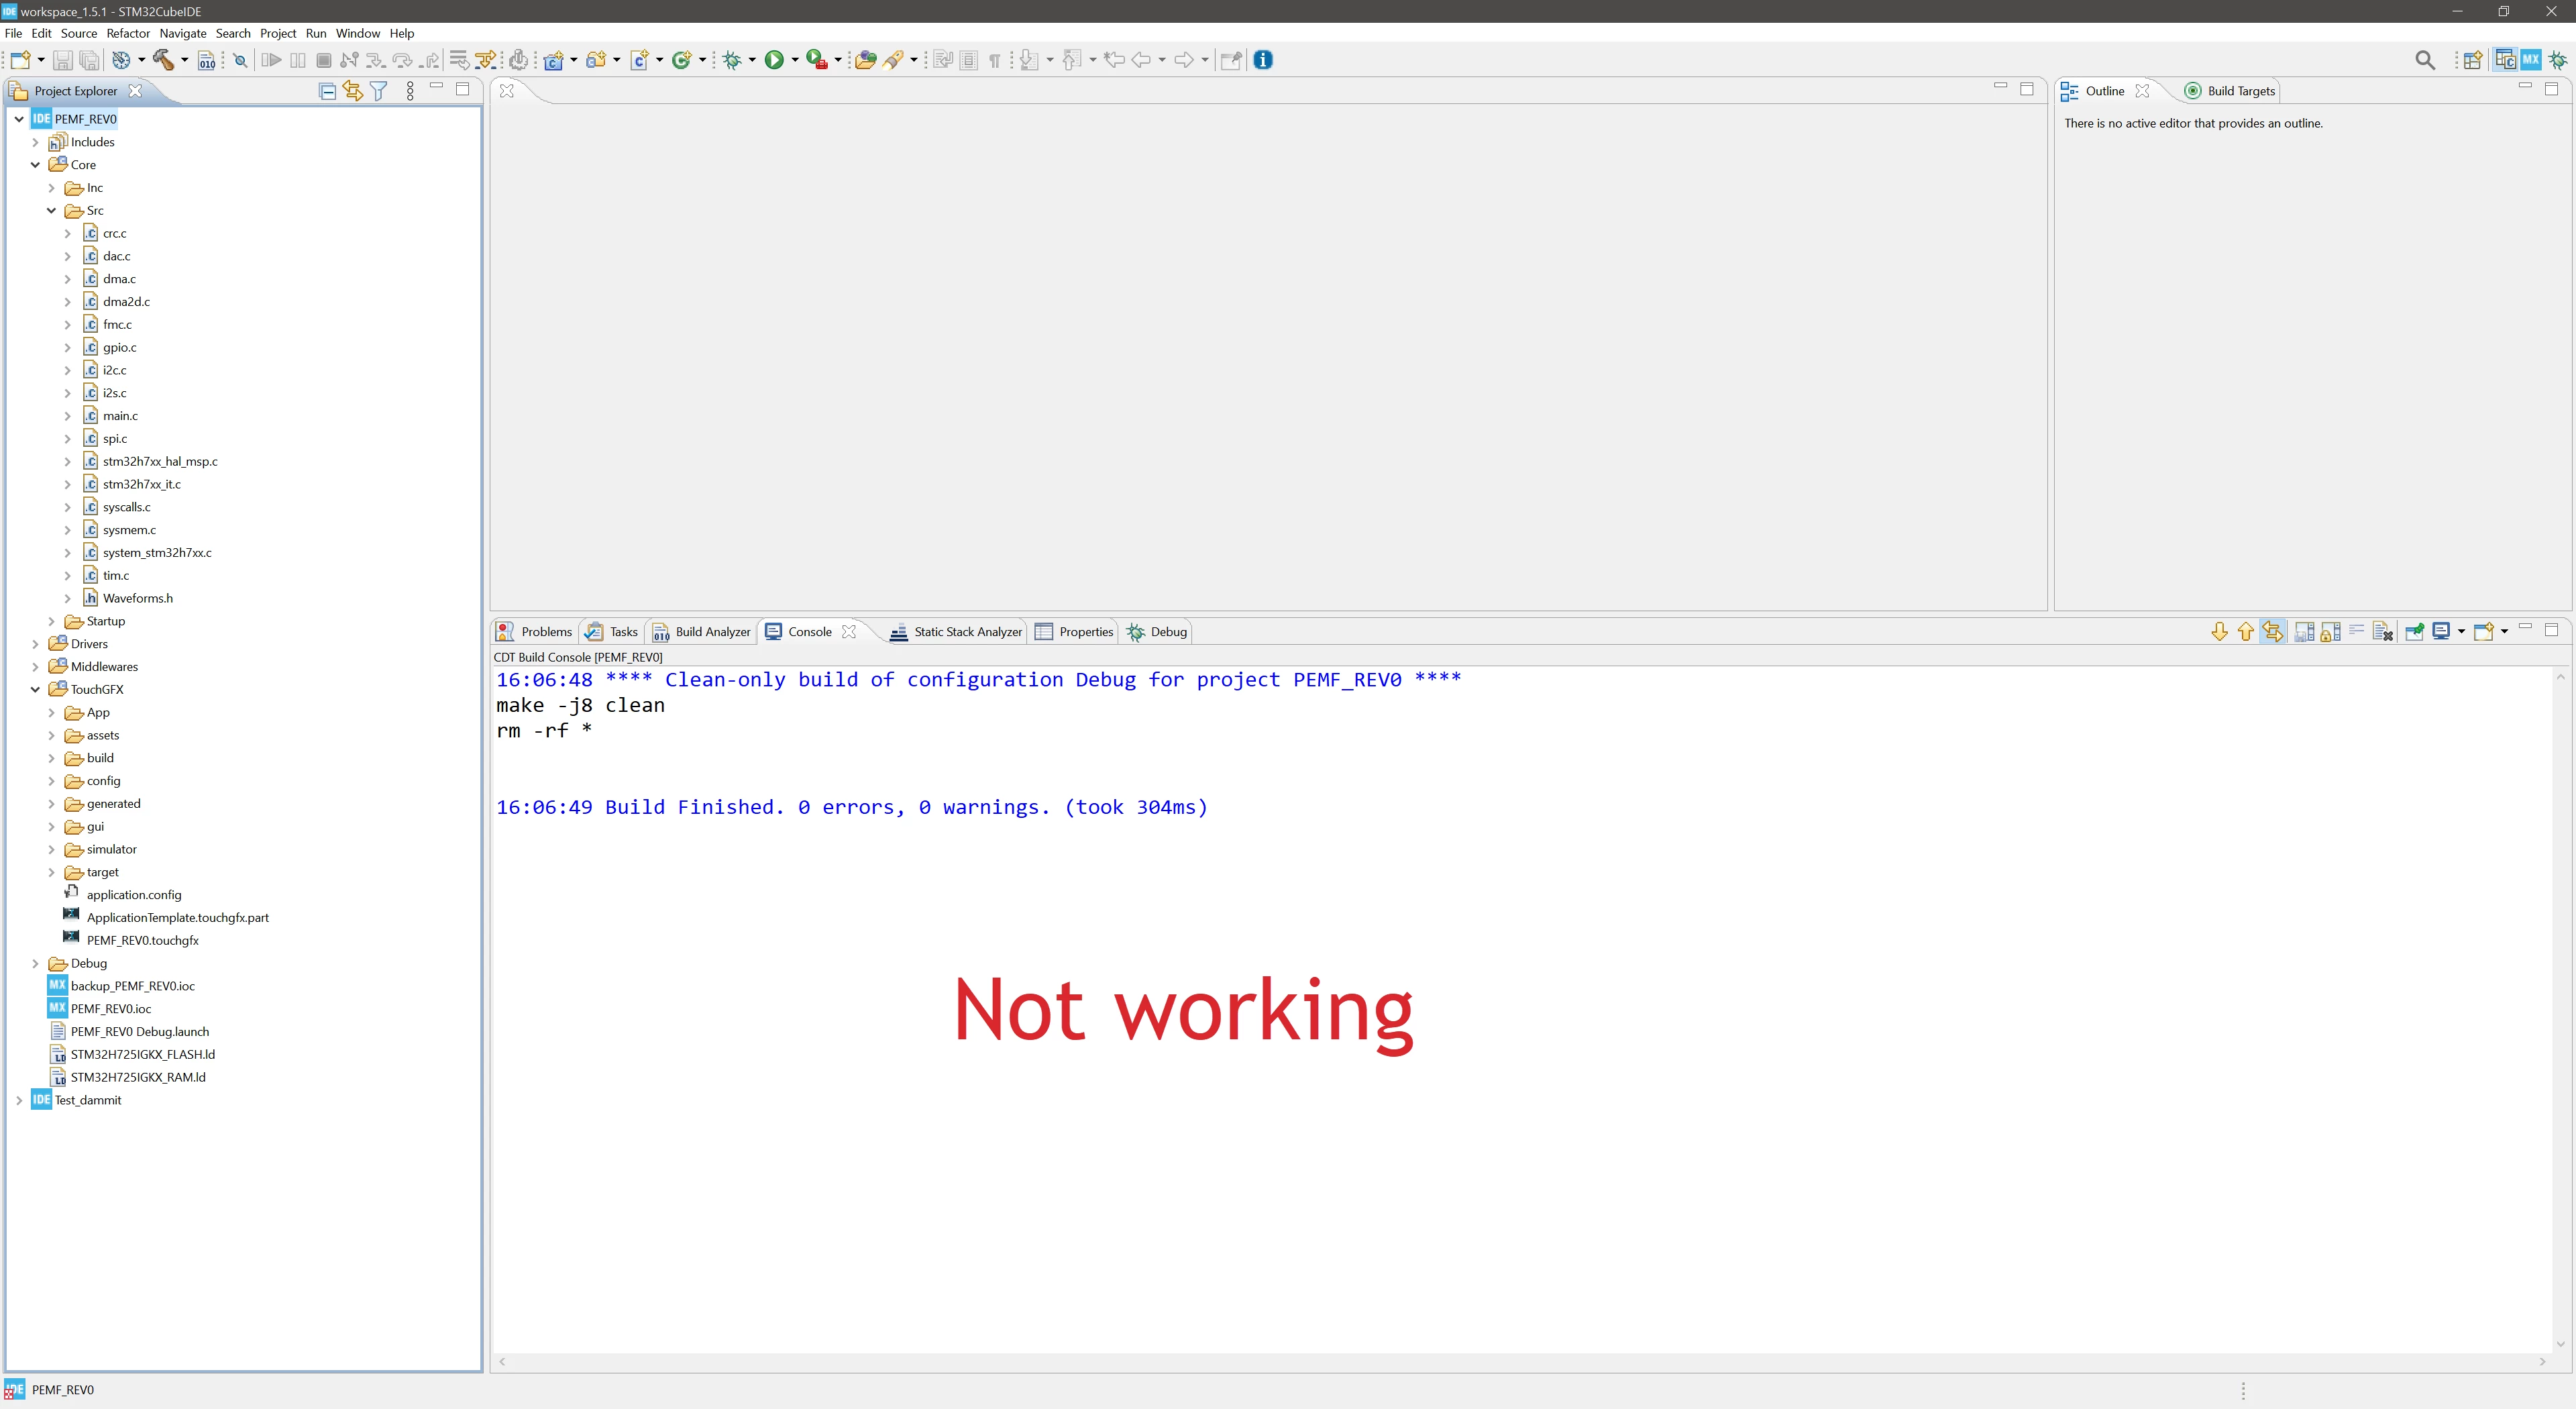Open the search magnifier icon at top right
The width and height of the screenshot is (2576, 1409).
click(x=2425, y=60)
